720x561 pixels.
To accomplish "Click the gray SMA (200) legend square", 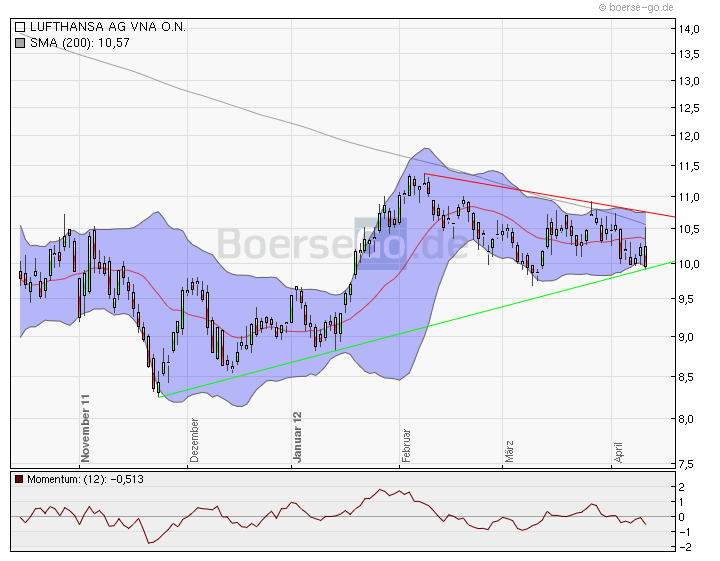I will point(20,43).
